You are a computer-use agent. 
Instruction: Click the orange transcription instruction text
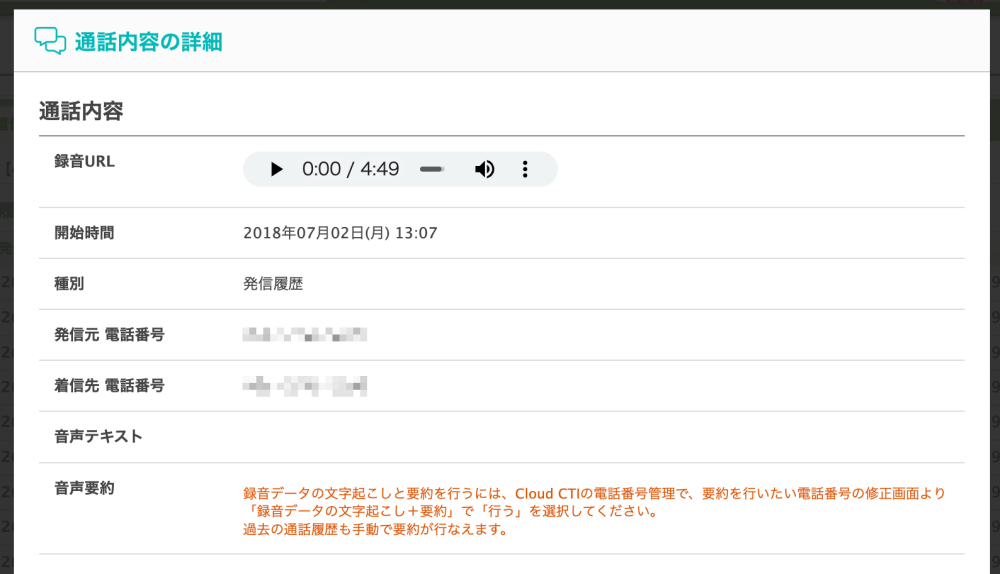tap(594, 511)
